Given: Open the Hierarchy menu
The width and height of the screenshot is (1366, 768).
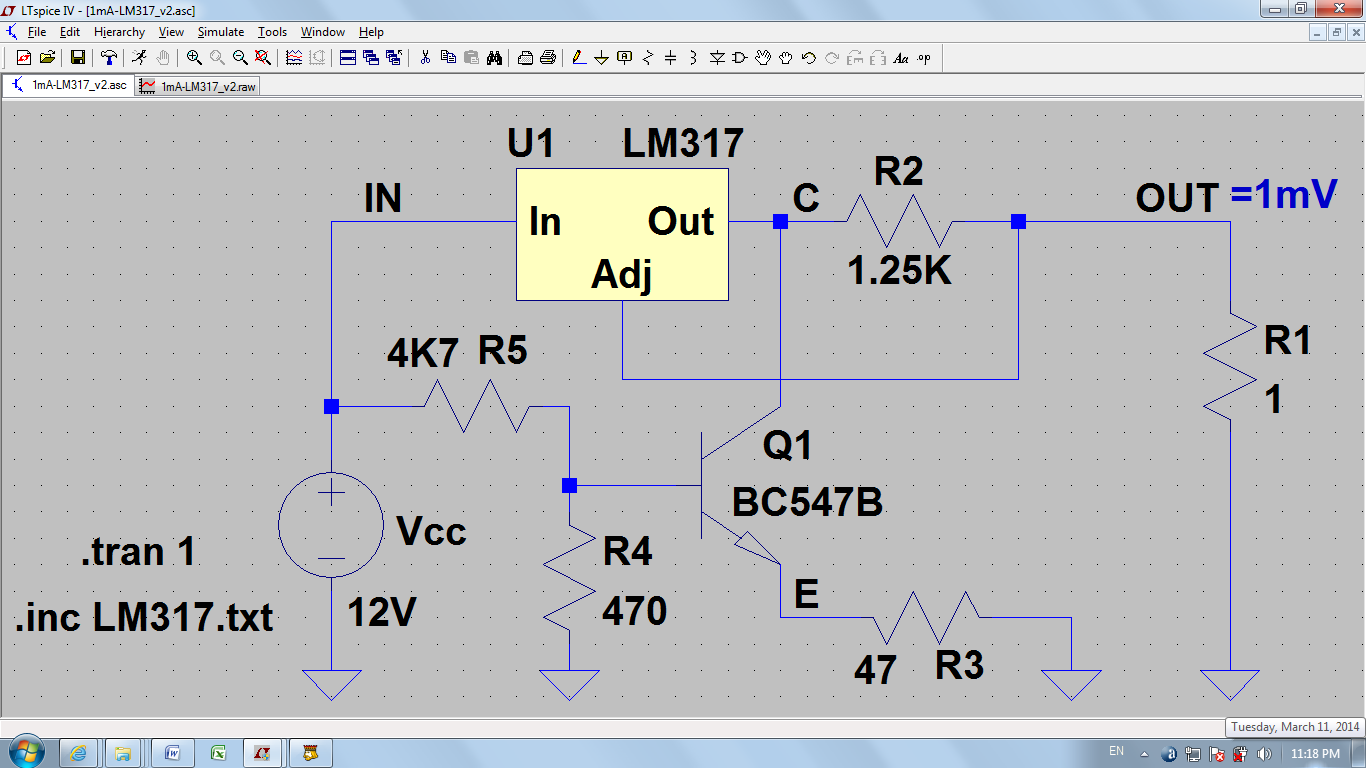Looking at the screenshot, I should click(x=119, y=32).
